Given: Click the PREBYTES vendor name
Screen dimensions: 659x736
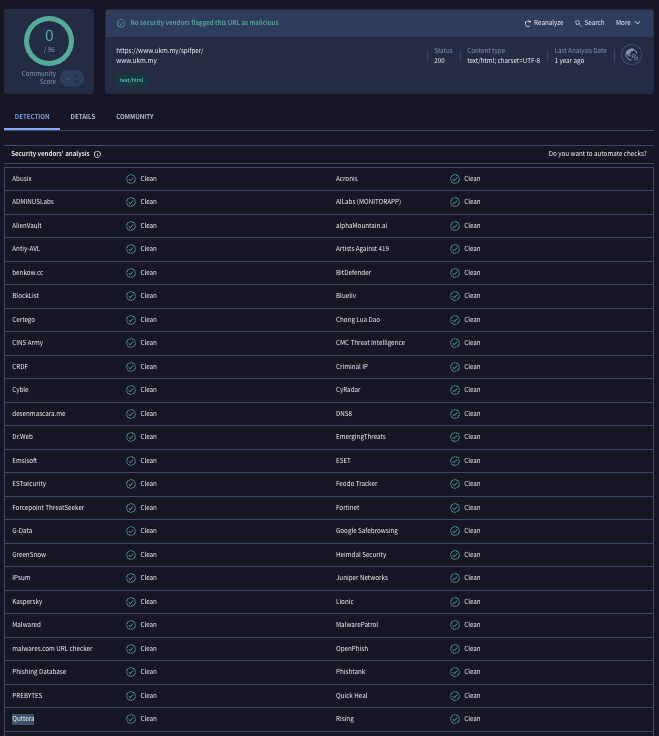Looking at the screenshot, I should 27,695.
